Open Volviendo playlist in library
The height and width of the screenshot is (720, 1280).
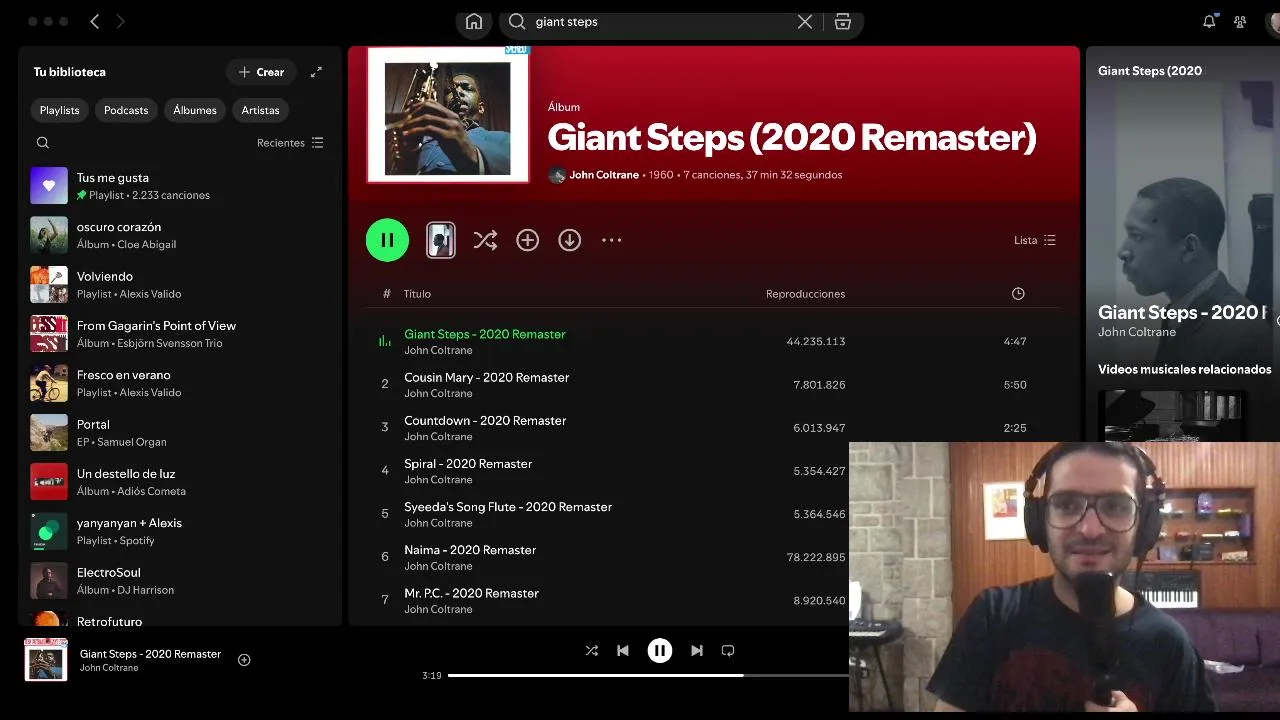pyautogui.click(x=180, y=284)
